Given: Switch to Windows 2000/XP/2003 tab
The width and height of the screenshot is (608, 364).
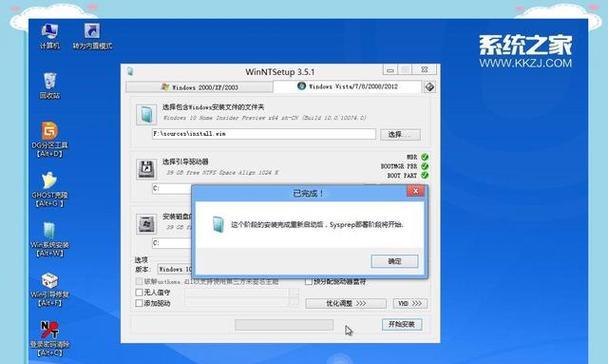Looking at the screenshot, I should point(199,87).
